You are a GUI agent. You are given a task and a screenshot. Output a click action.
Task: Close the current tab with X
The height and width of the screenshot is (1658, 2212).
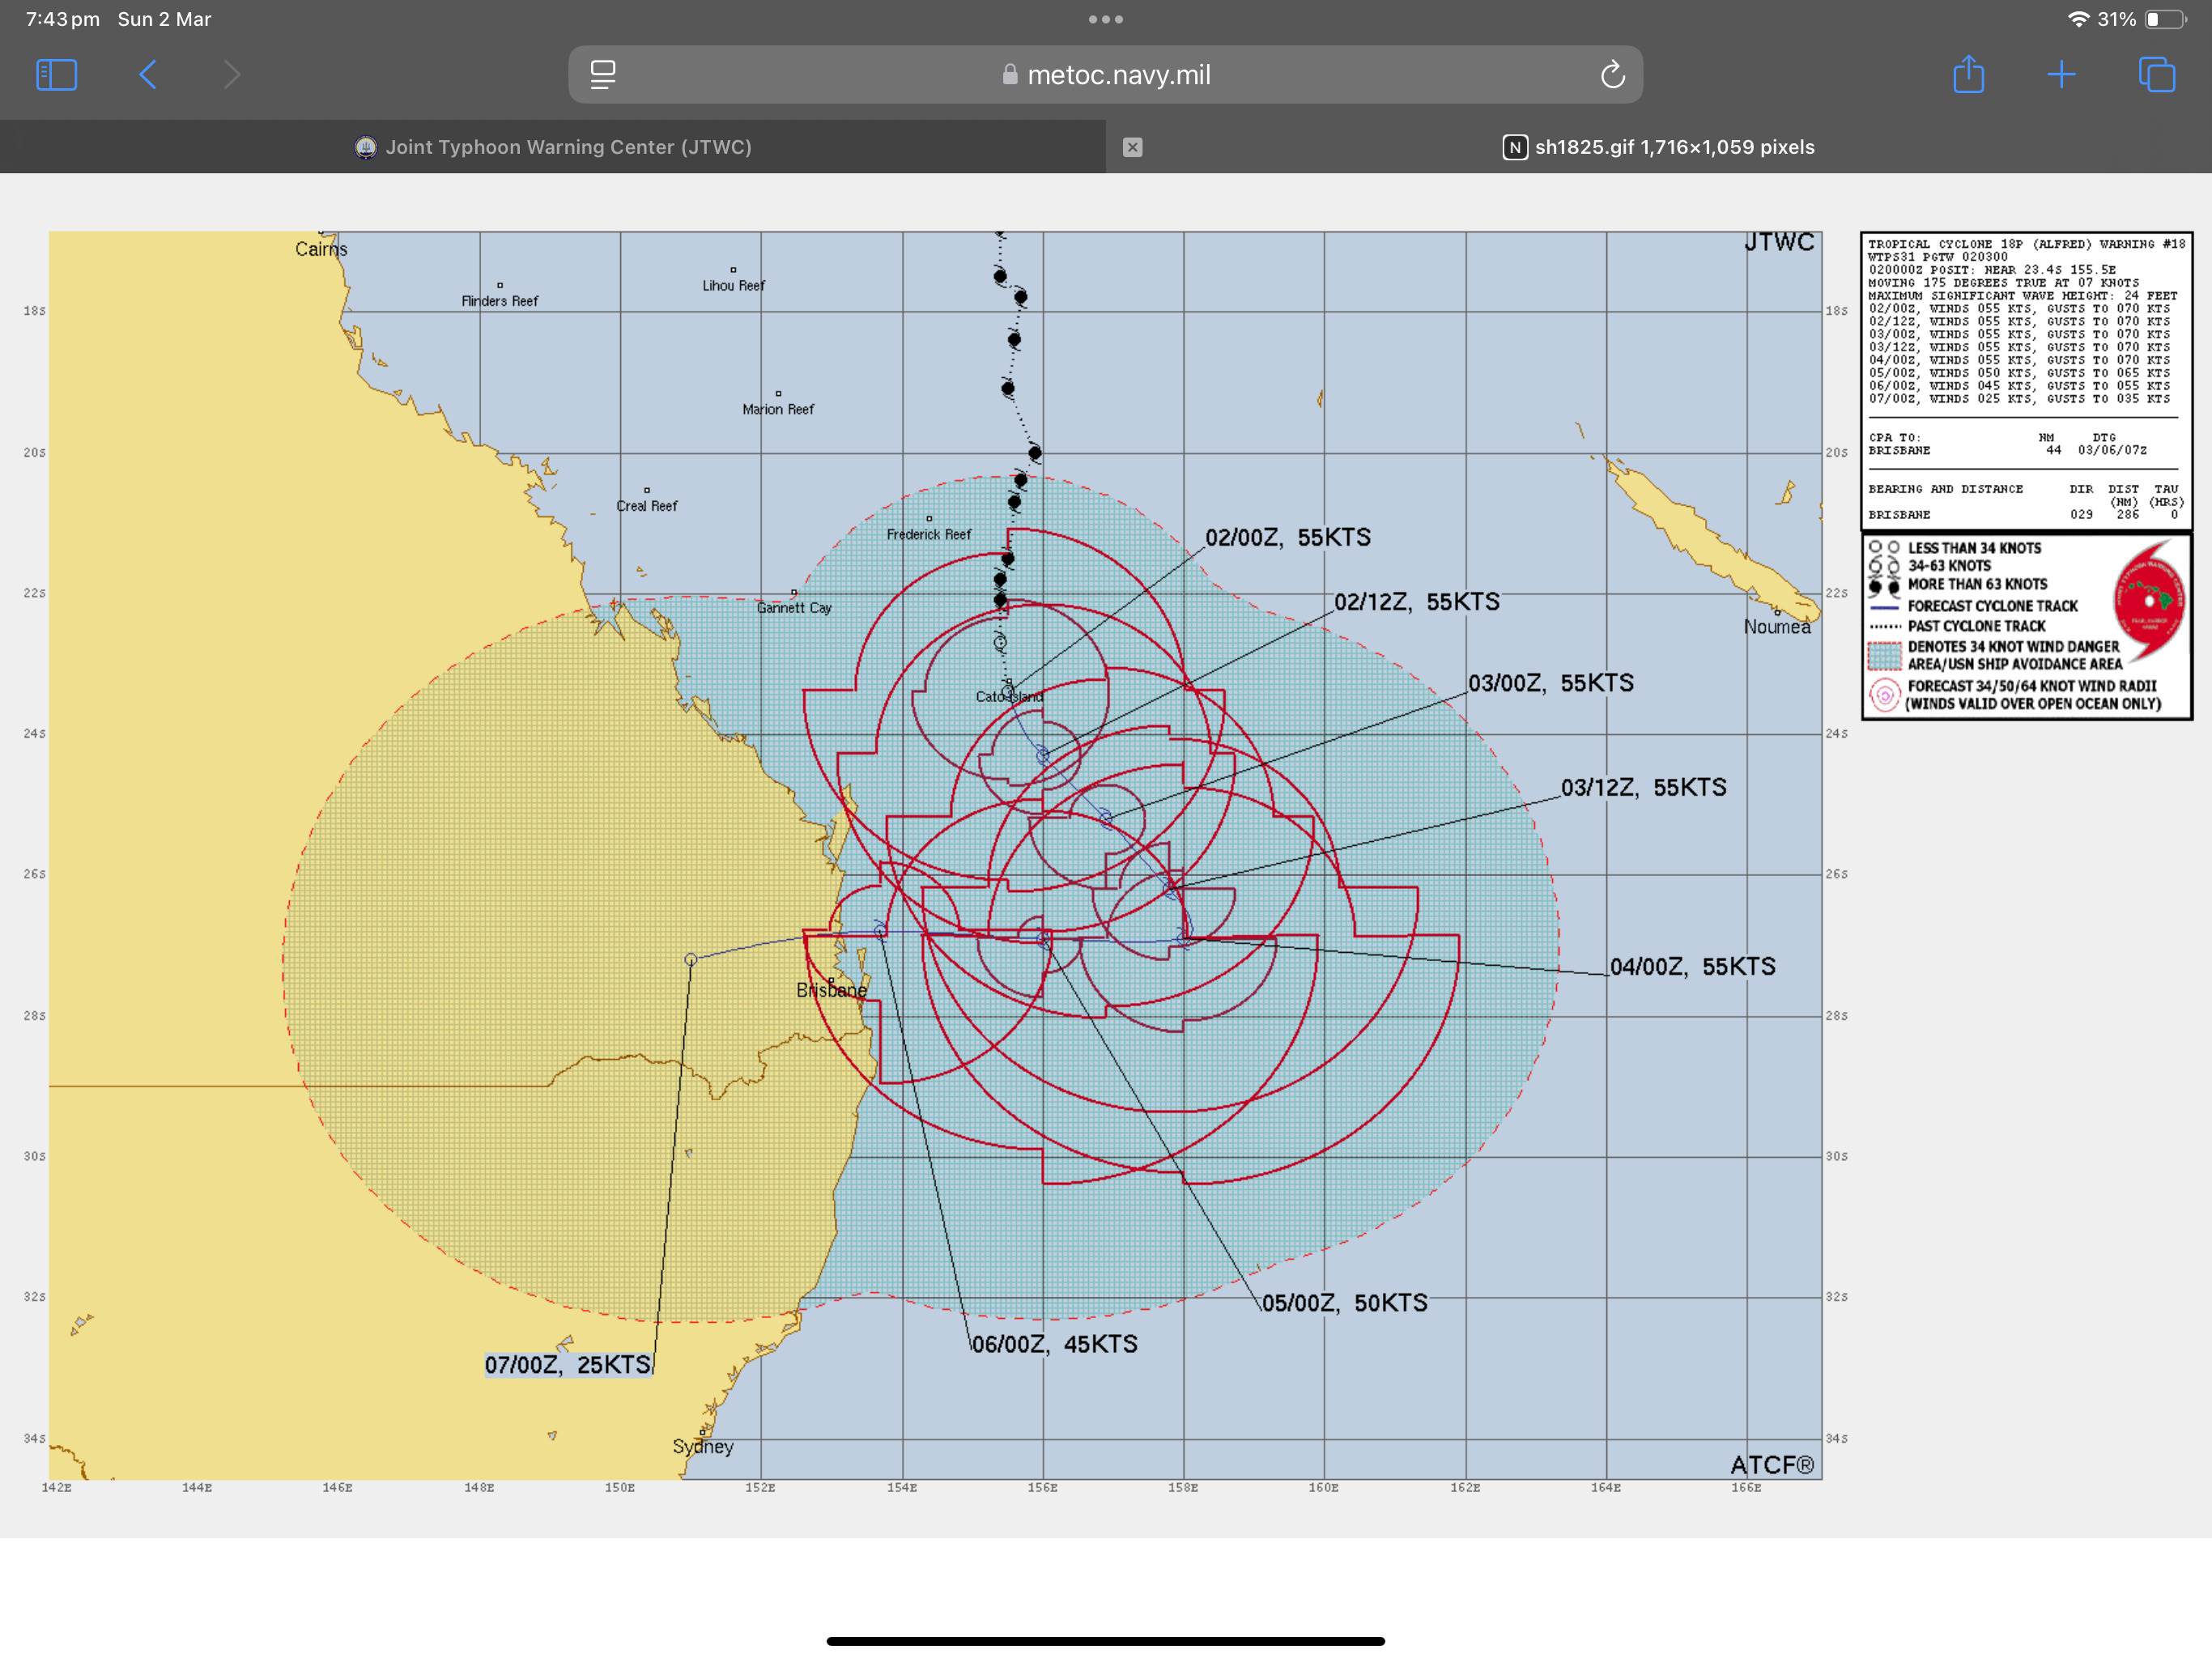(x=1132, y=147)
